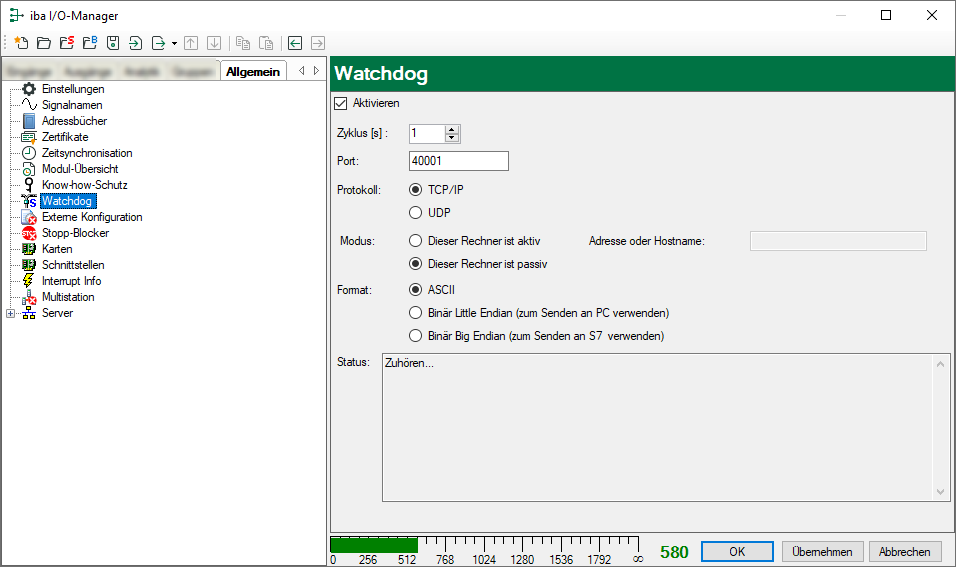Click the folder icon with red S
Viewport: 956px width, 567px height.
point(66,43)
